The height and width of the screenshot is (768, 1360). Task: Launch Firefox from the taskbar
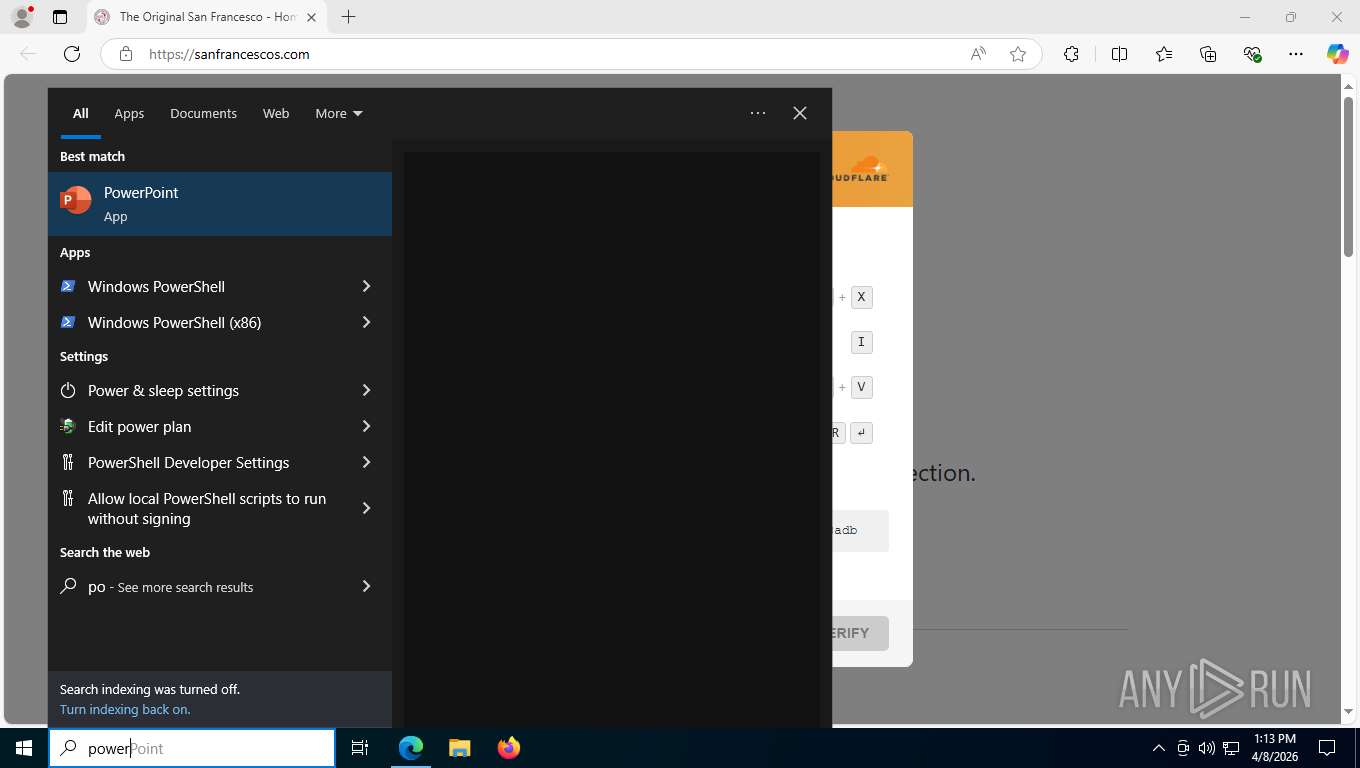509,747
